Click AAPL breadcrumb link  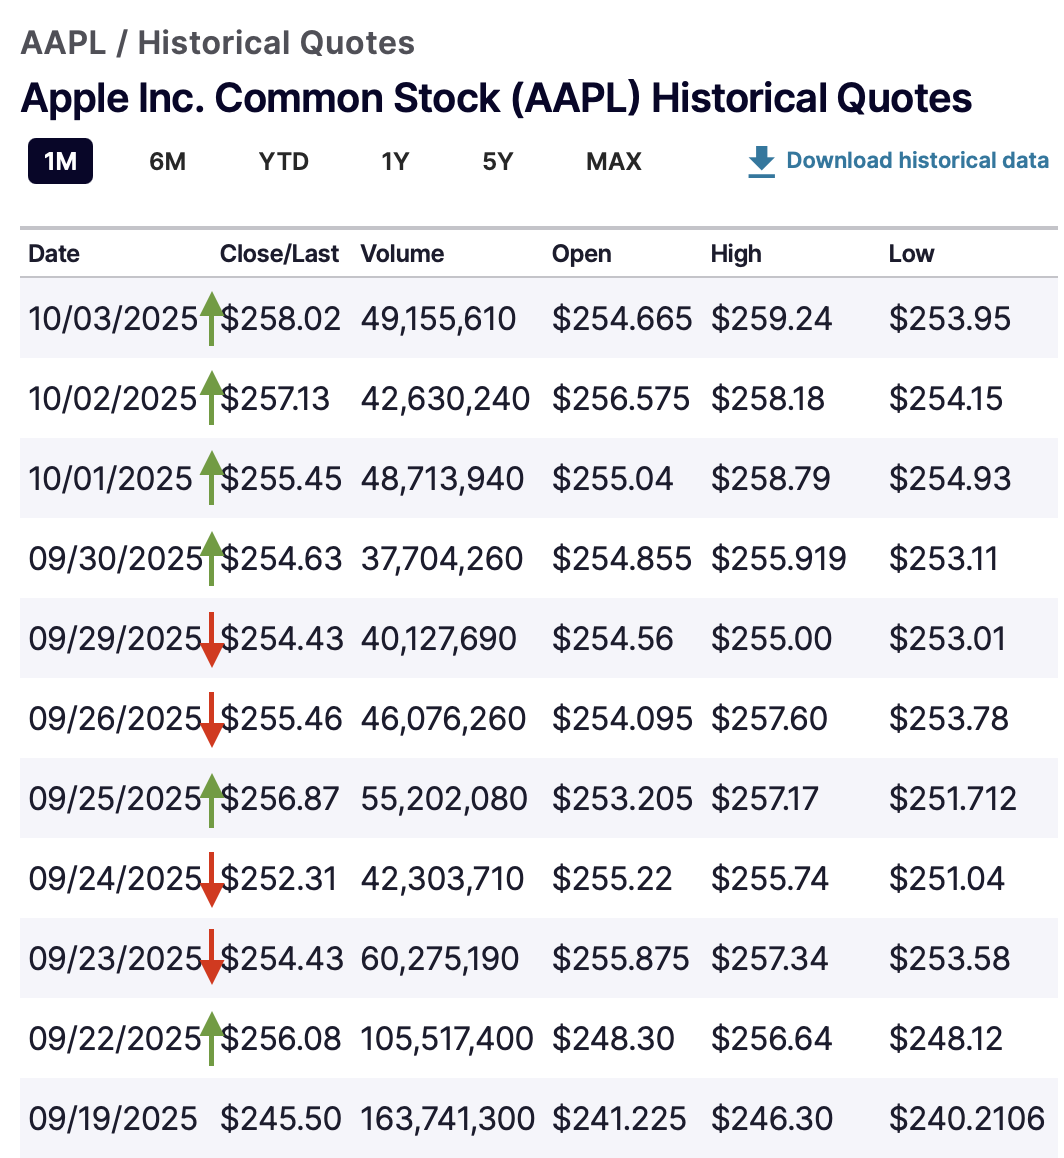[x=62, y=44]
